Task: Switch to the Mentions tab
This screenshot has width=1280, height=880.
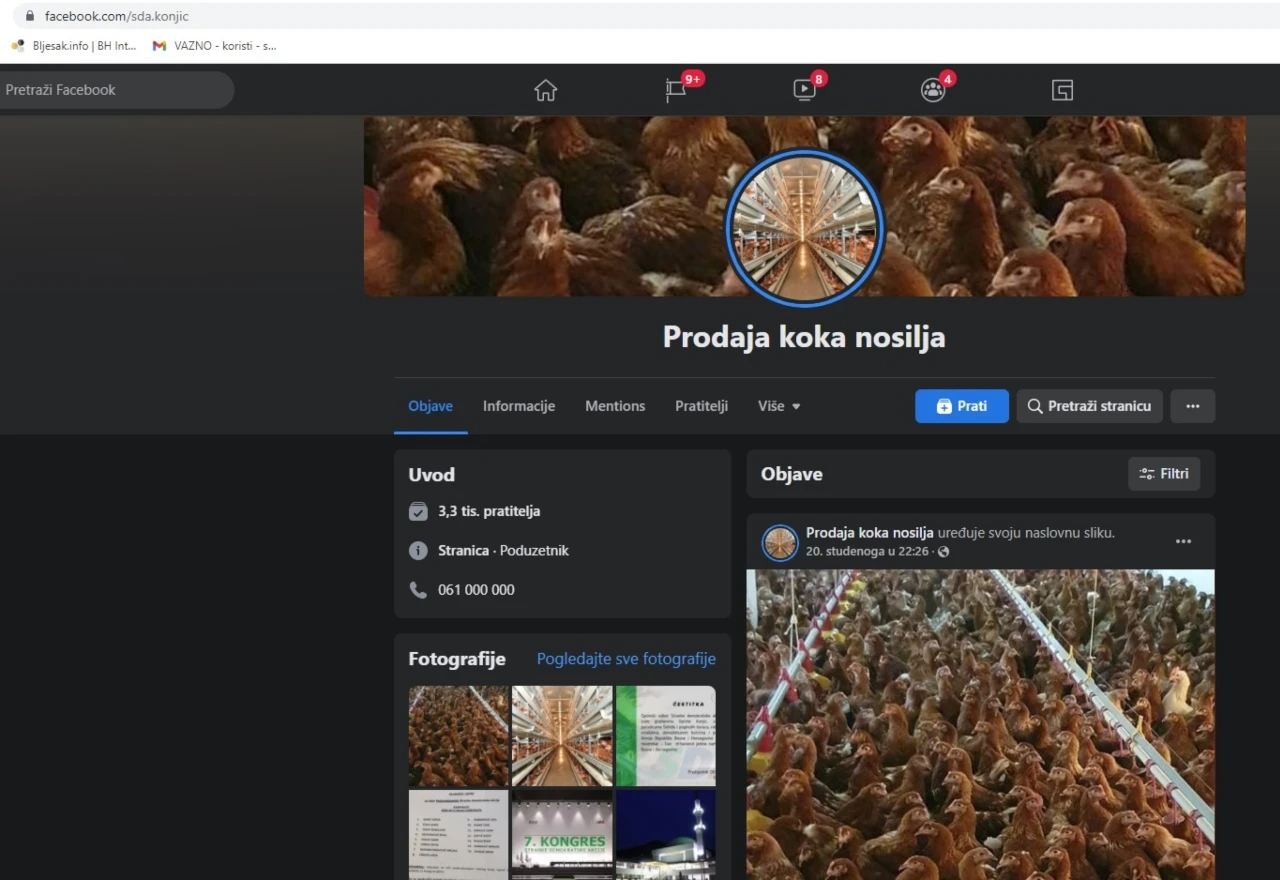Action: pos(615,406)
